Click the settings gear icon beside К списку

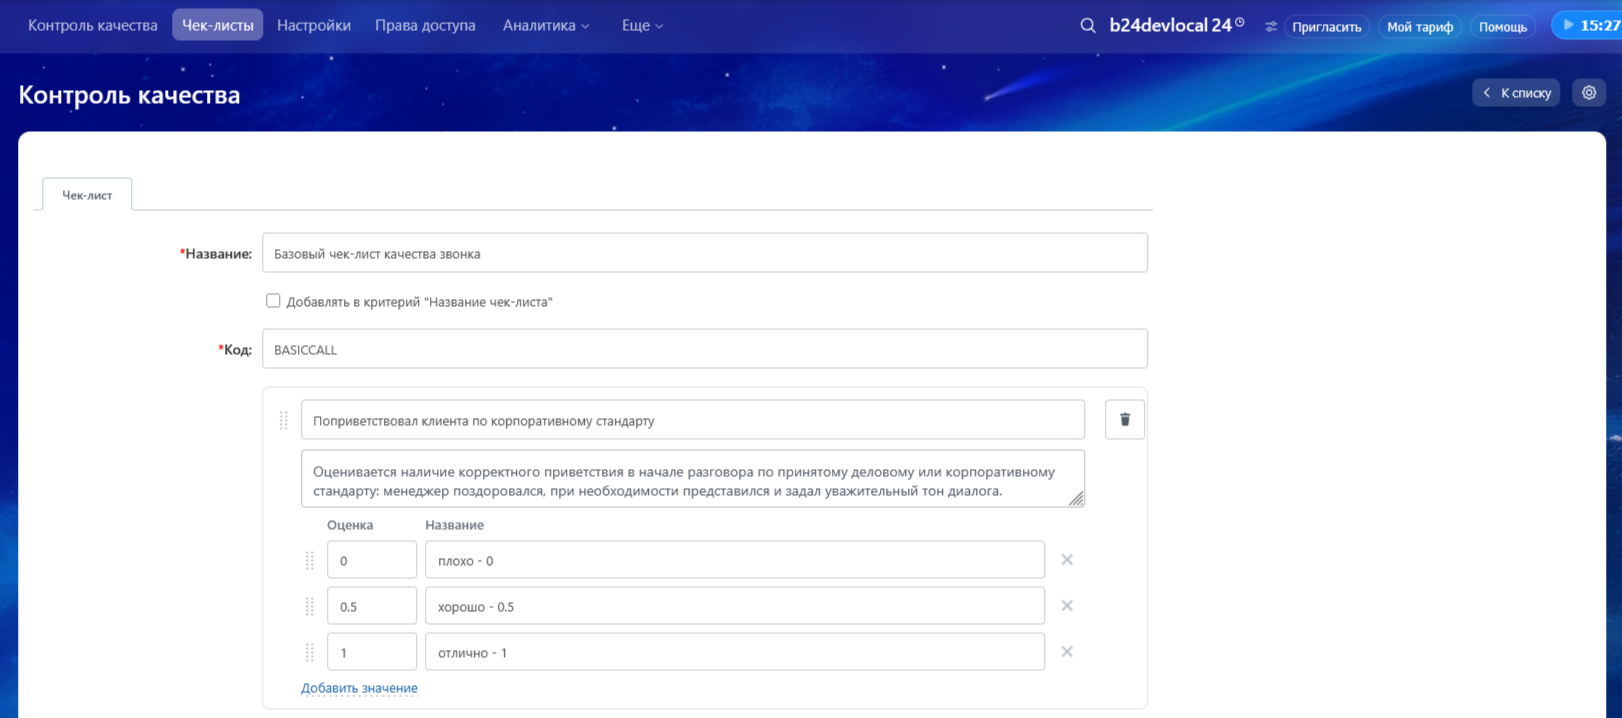pos(1589,93)
